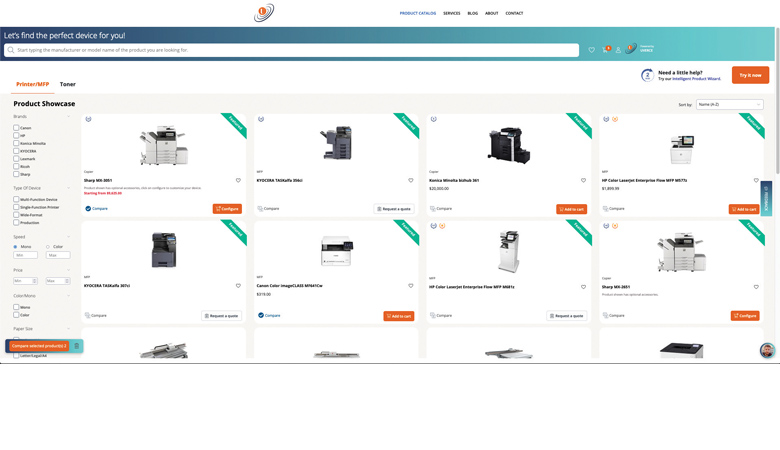Open the Product Catalog menu item

pos(417,13)
